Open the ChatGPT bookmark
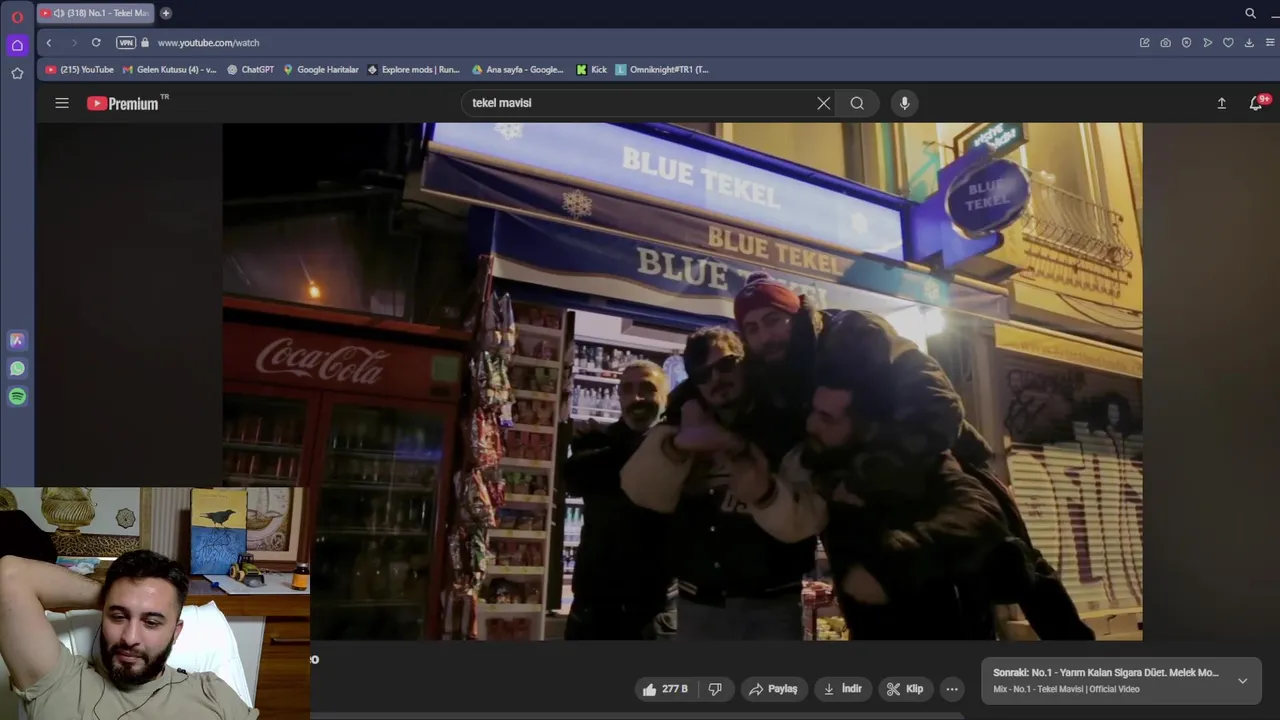This screenshot has height=720, width=1280. coord(250,70)
